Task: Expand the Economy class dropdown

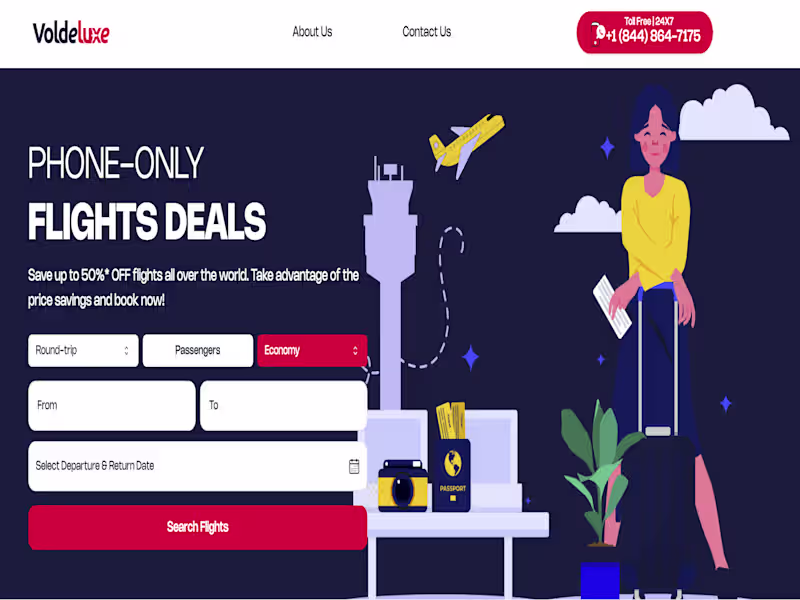Action: [312, 351]
